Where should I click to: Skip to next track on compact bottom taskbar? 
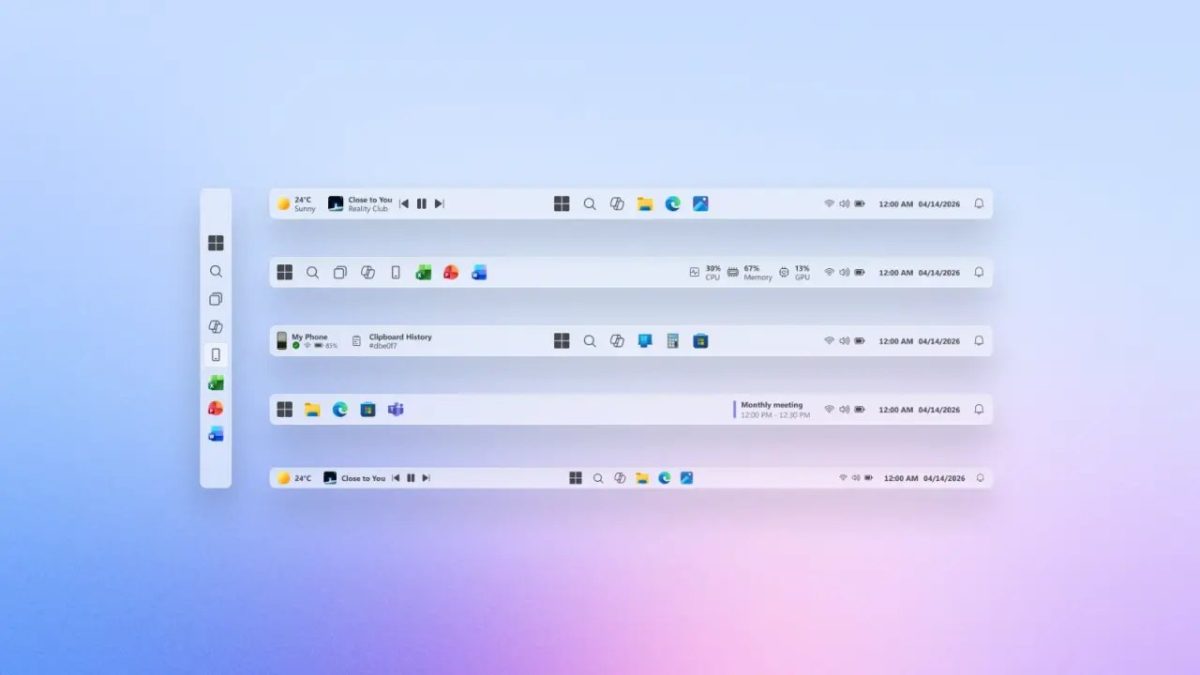[426, 478]
